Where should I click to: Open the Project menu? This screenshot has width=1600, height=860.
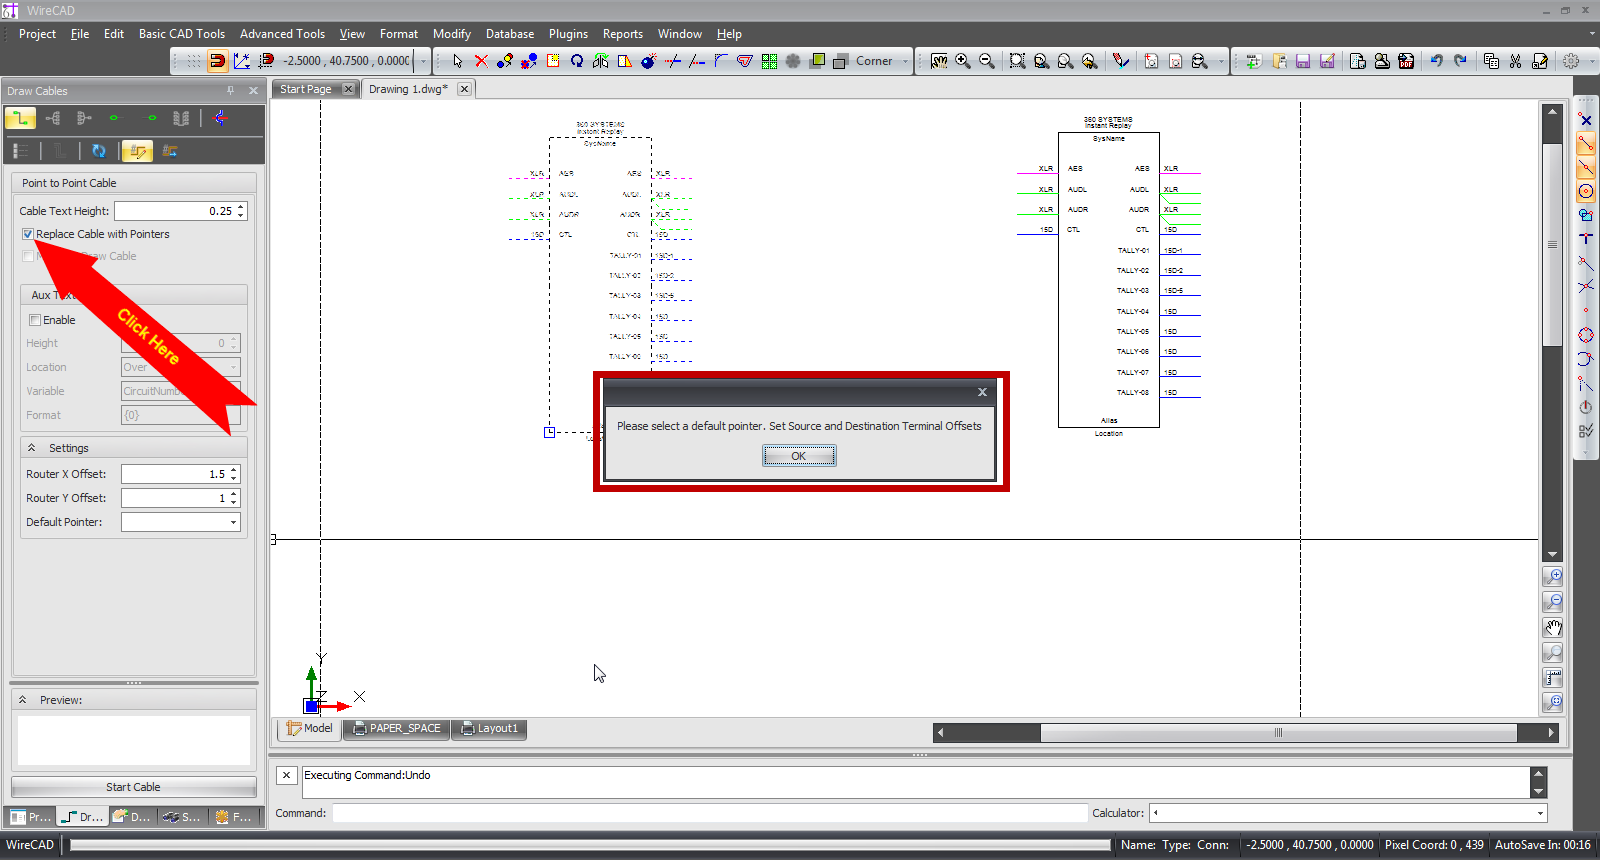(x=38, y=34)
